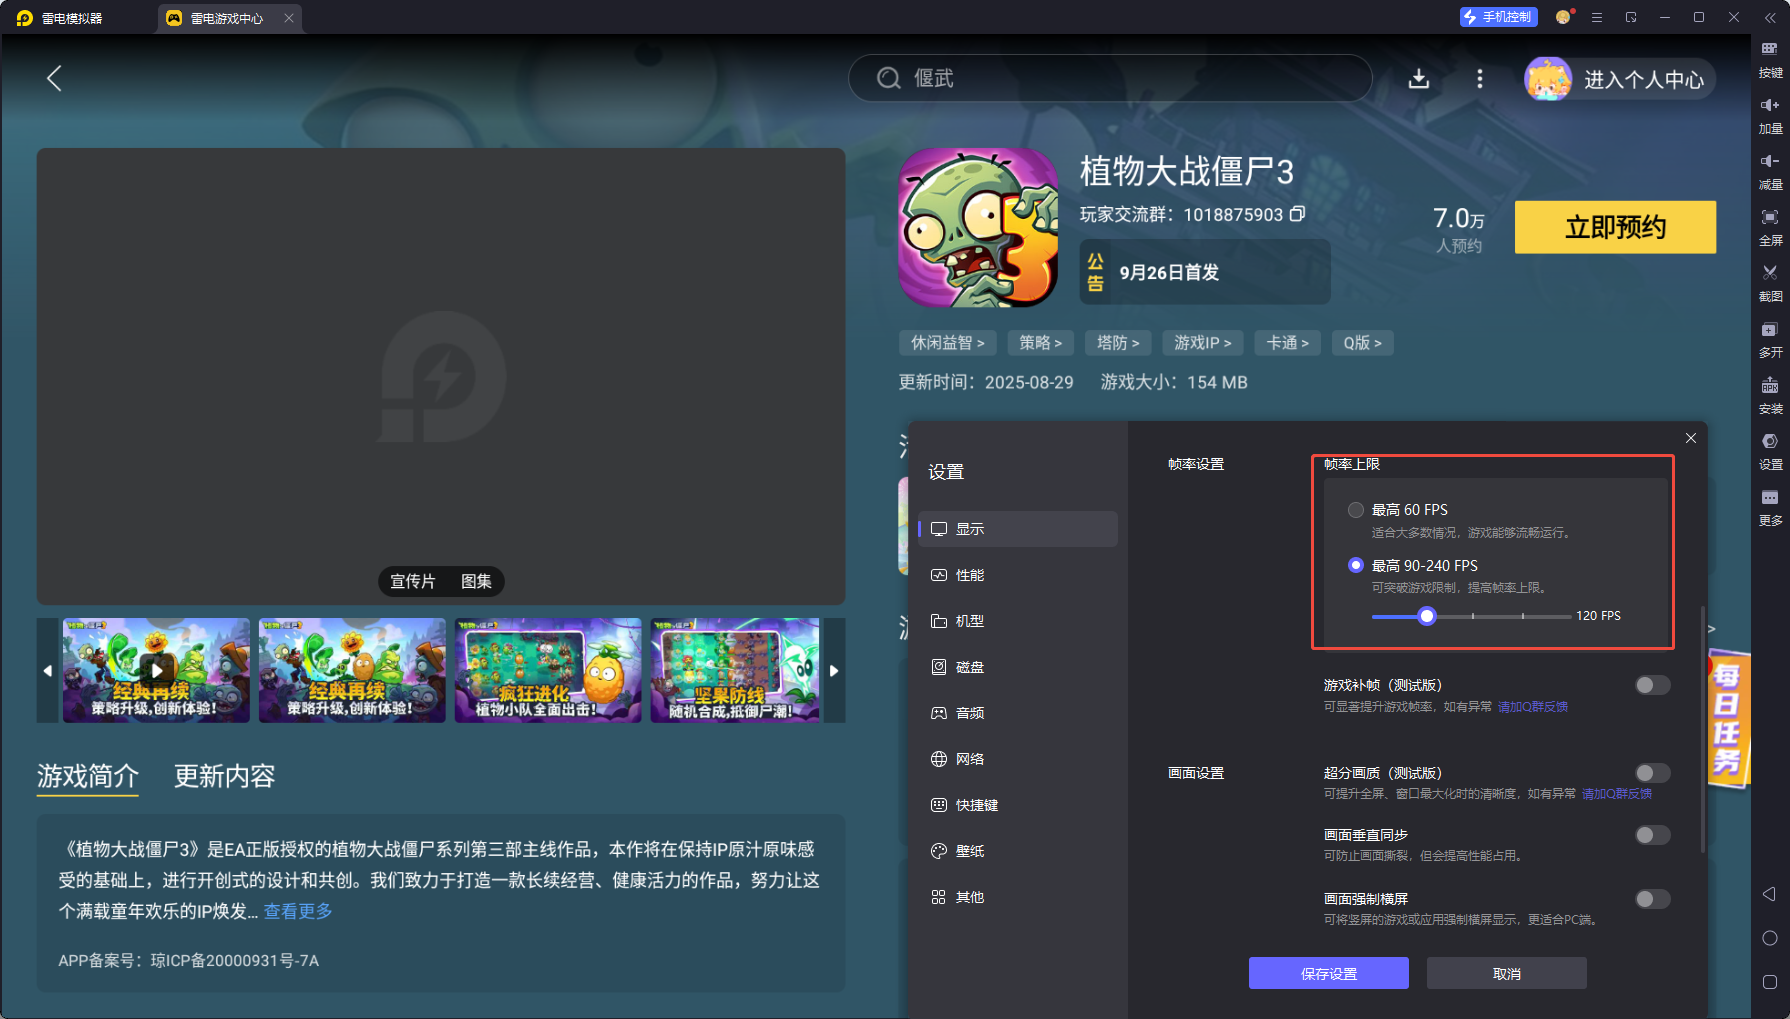
Task: Enable 画面强制横屏 switch
Action: [x=1652, y=899]
